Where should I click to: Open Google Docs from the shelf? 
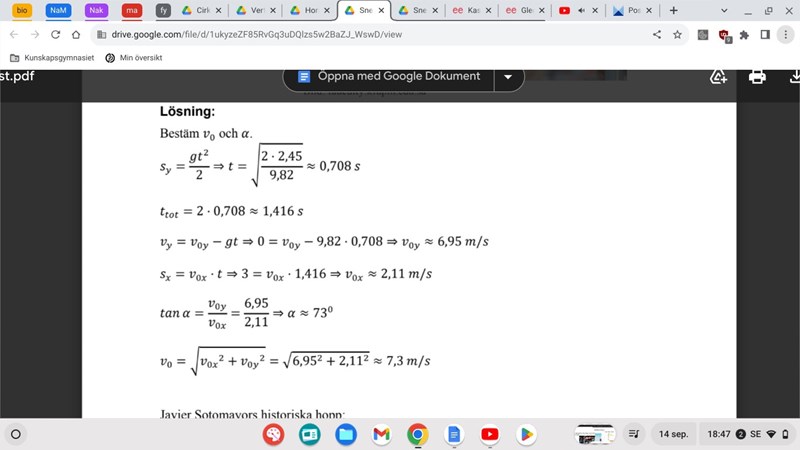(453, 434)
